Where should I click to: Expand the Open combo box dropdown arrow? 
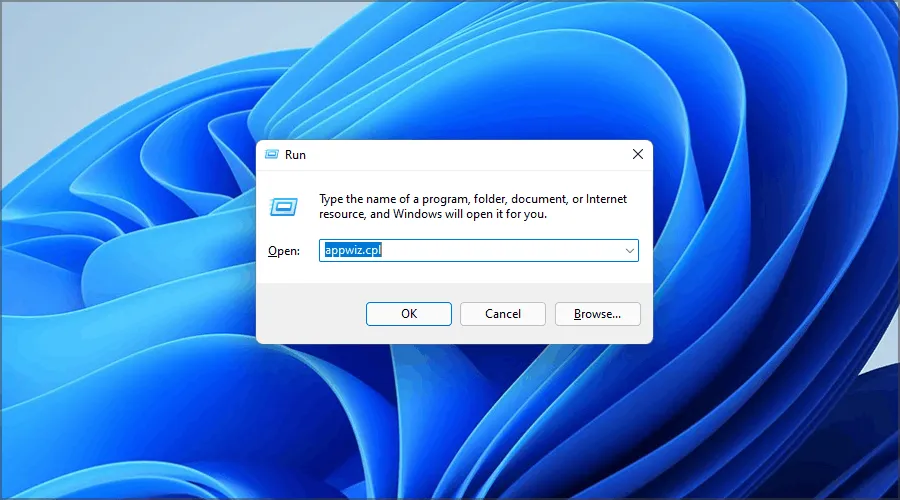629,251
